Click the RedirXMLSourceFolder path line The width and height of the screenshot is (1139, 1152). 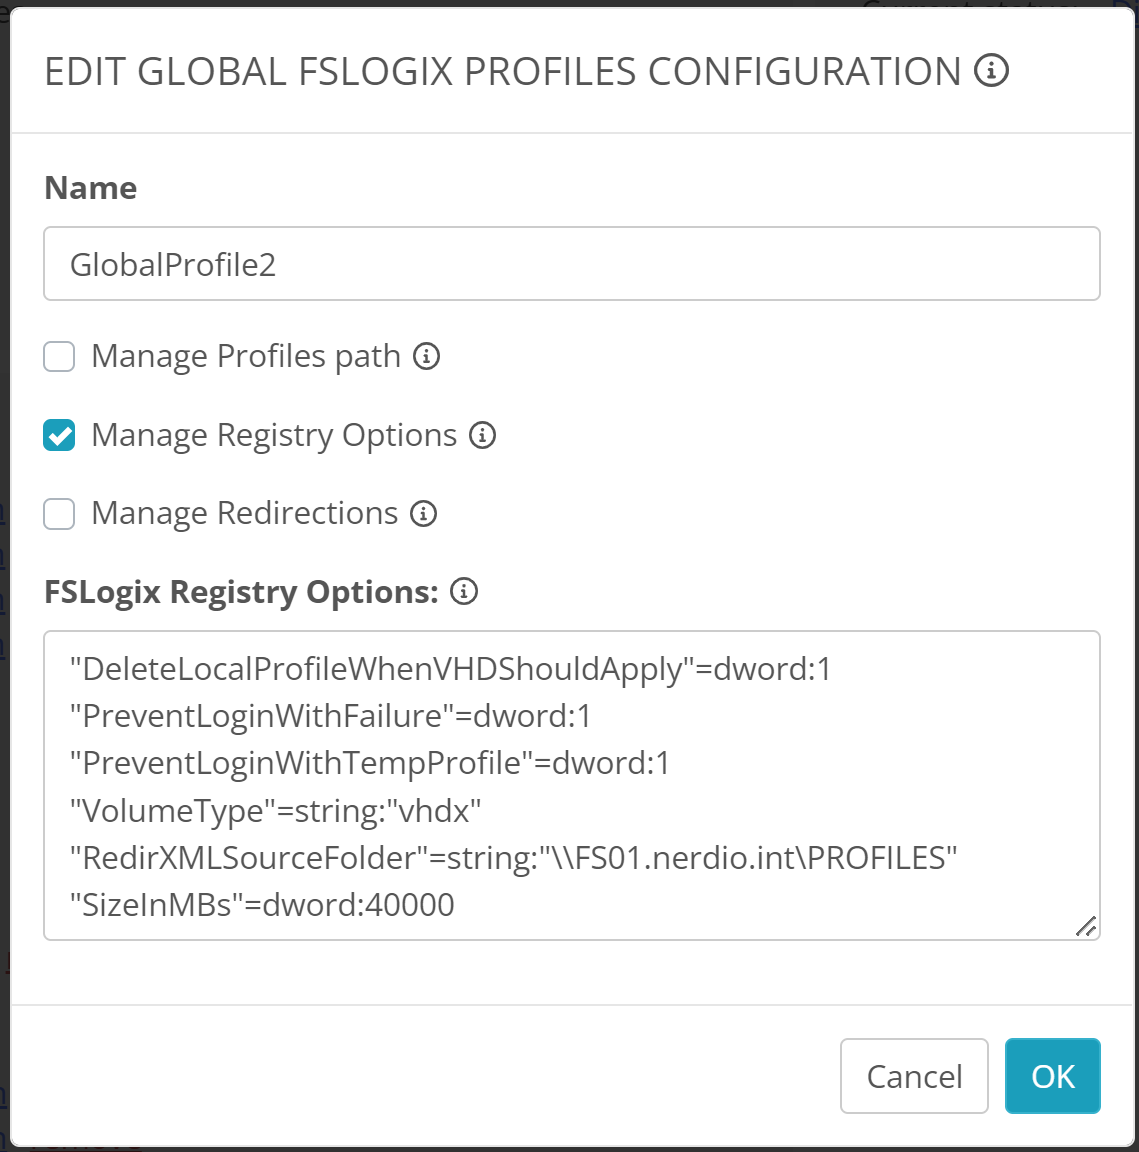[x=513, y=858]
